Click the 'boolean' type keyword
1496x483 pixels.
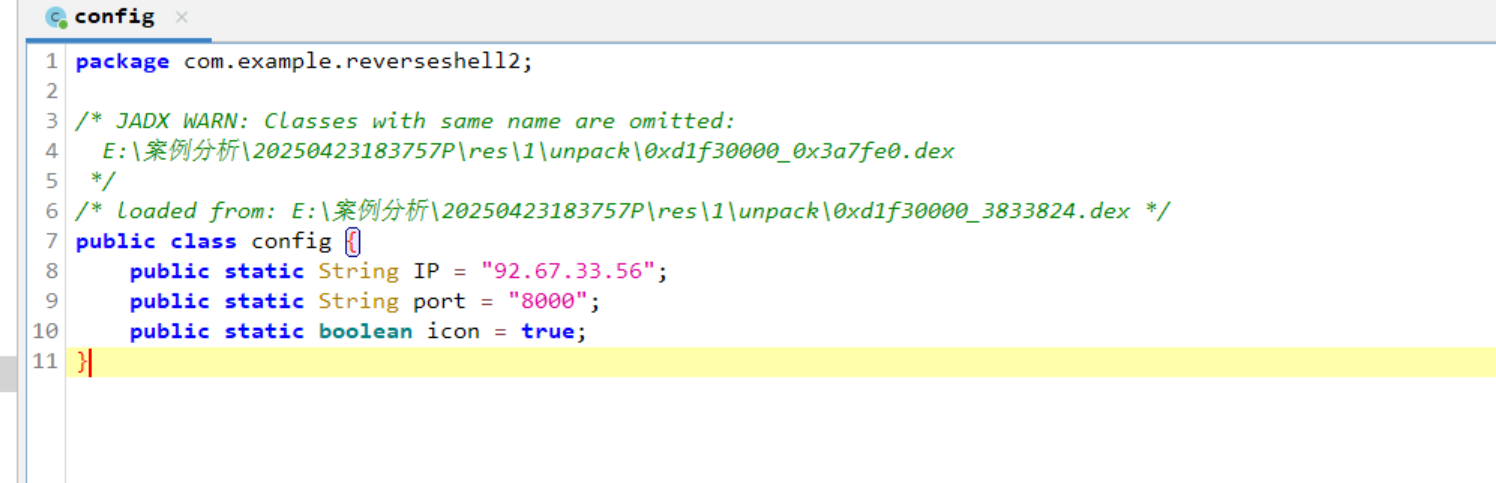(x=365, y=331)
